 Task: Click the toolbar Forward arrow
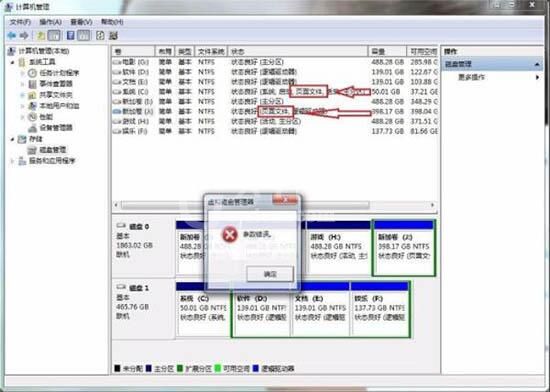(24, 35)
